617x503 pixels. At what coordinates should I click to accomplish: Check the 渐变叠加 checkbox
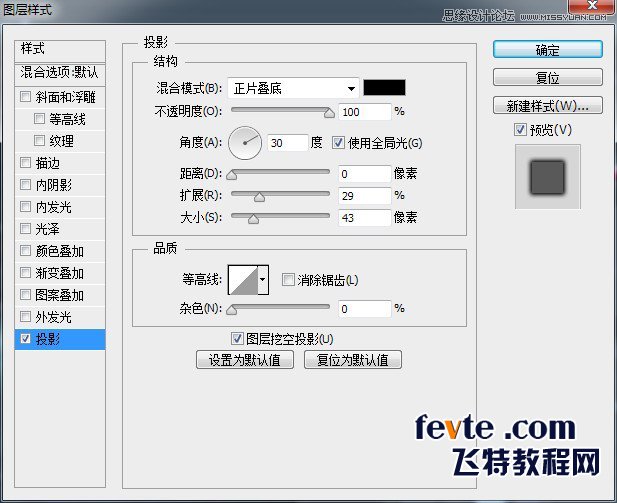coord(25,273)
